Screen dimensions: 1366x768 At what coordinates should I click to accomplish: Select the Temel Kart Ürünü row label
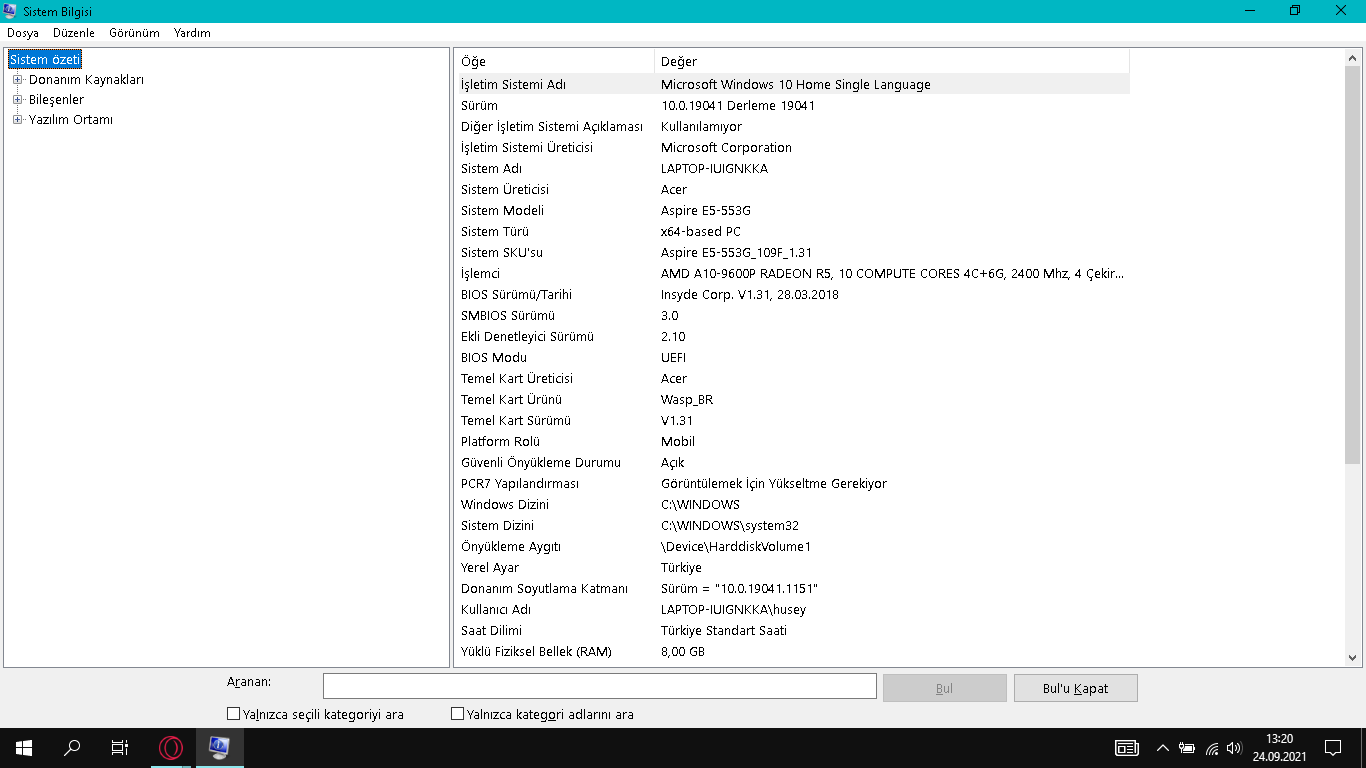click(x=511, y=400)
